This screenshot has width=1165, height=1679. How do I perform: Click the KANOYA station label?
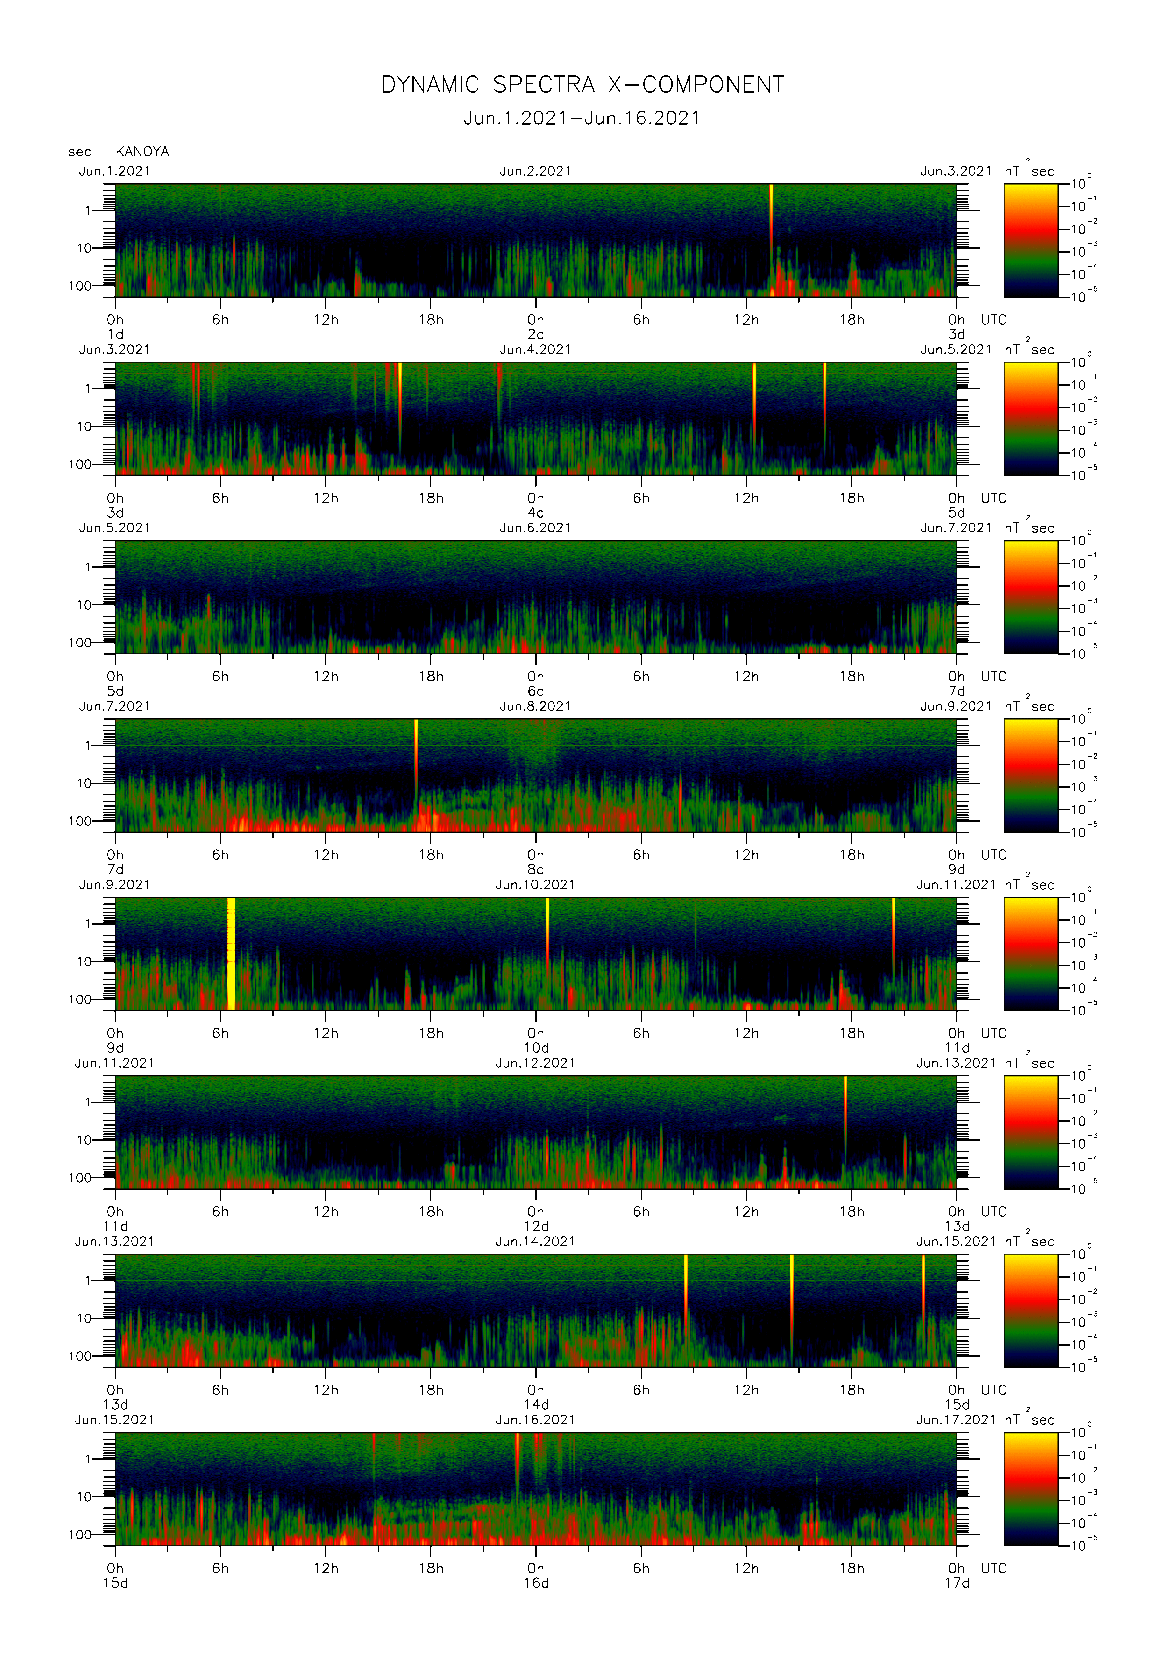[x=143, y=152]
